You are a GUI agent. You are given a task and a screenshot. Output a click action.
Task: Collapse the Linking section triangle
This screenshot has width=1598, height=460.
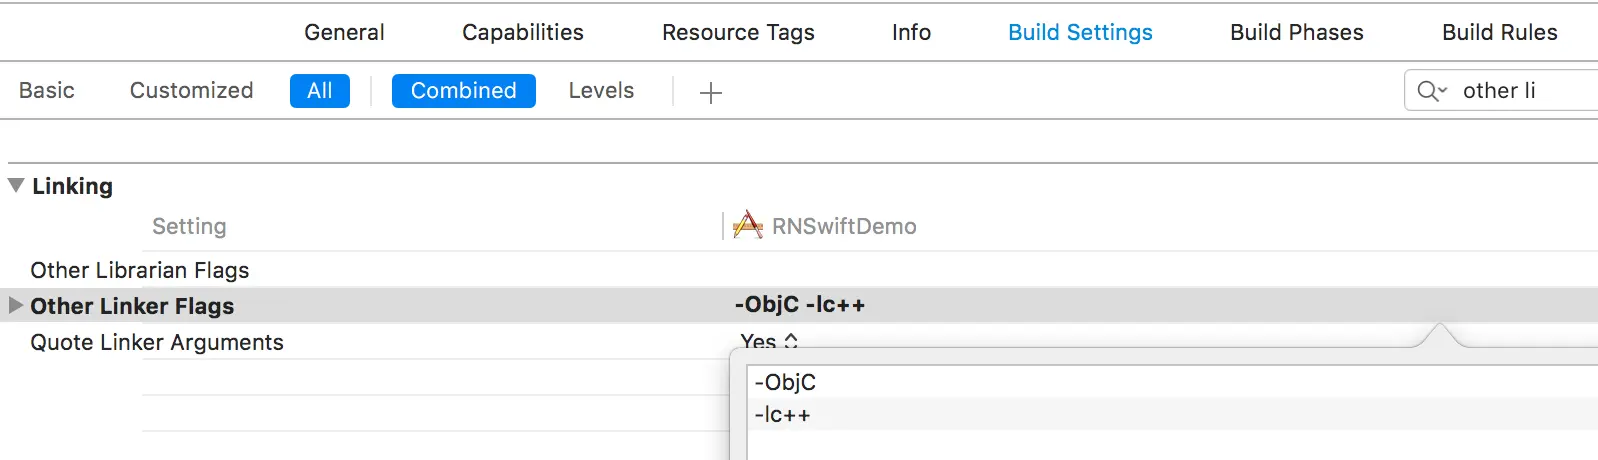point(16,185)
